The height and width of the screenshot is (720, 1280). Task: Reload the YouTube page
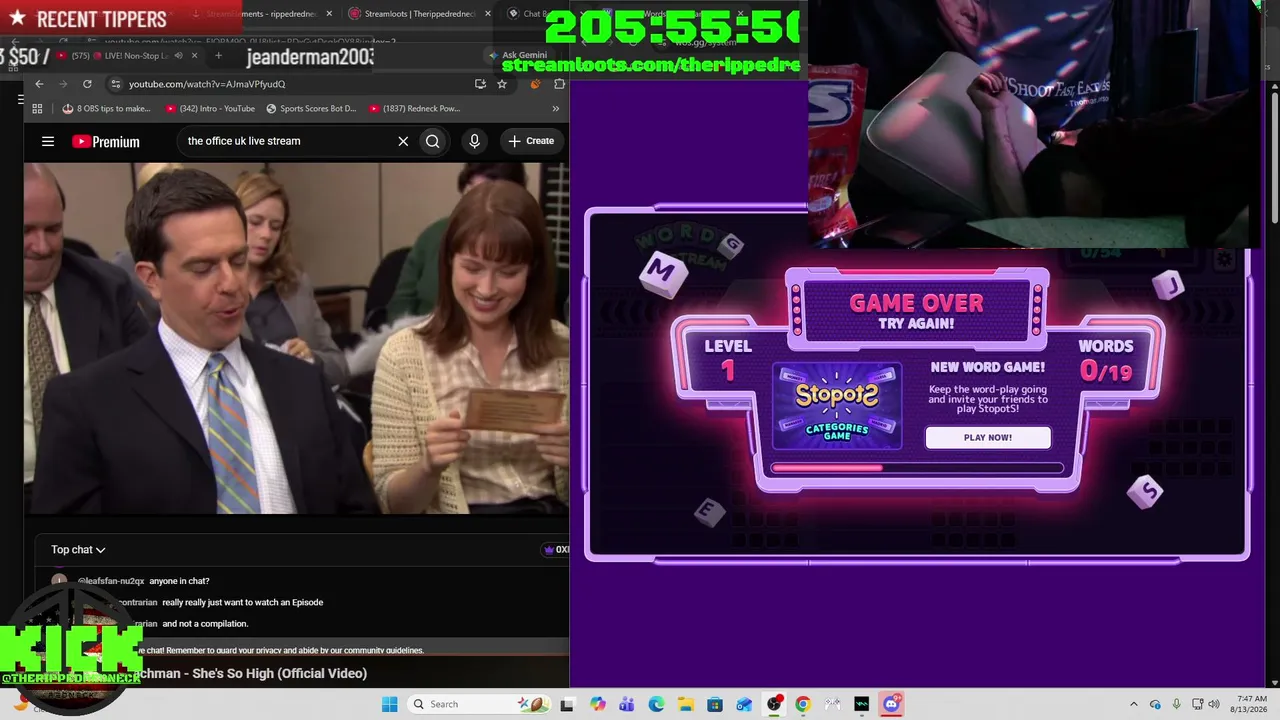coord(87,84)
